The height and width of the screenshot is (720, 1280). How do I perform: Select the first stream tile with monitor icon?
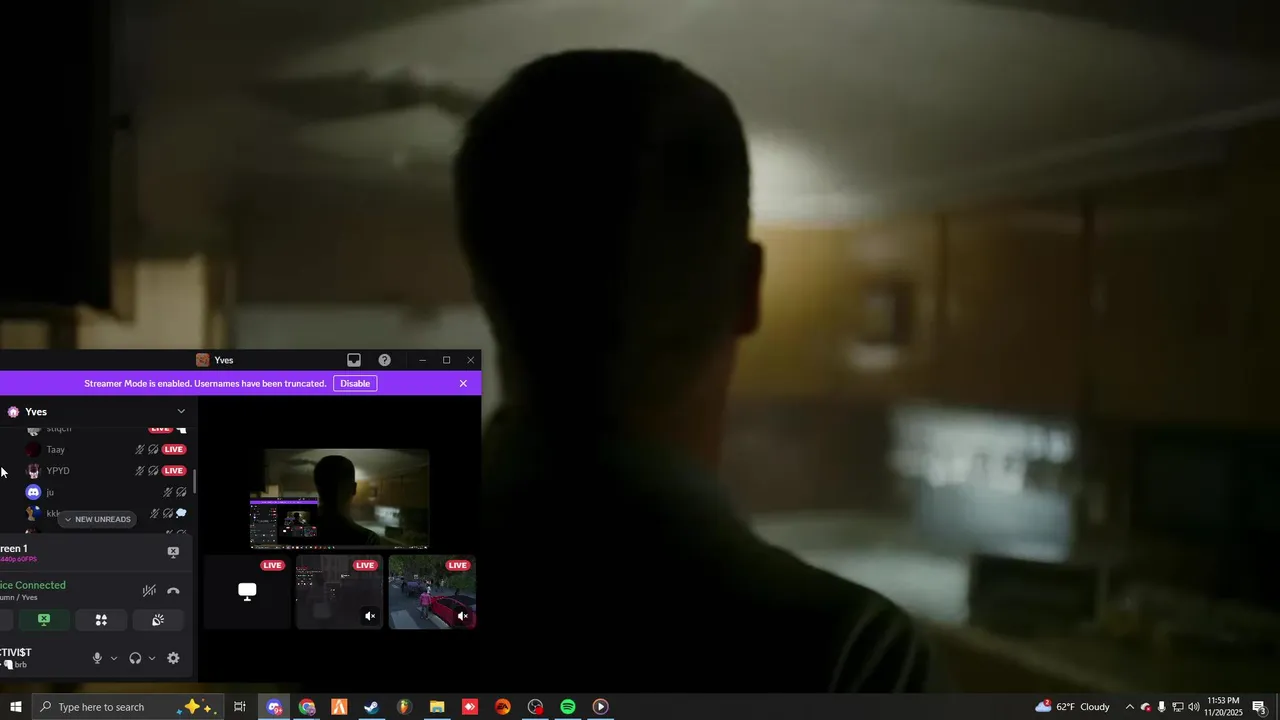[x=247, y=592]
